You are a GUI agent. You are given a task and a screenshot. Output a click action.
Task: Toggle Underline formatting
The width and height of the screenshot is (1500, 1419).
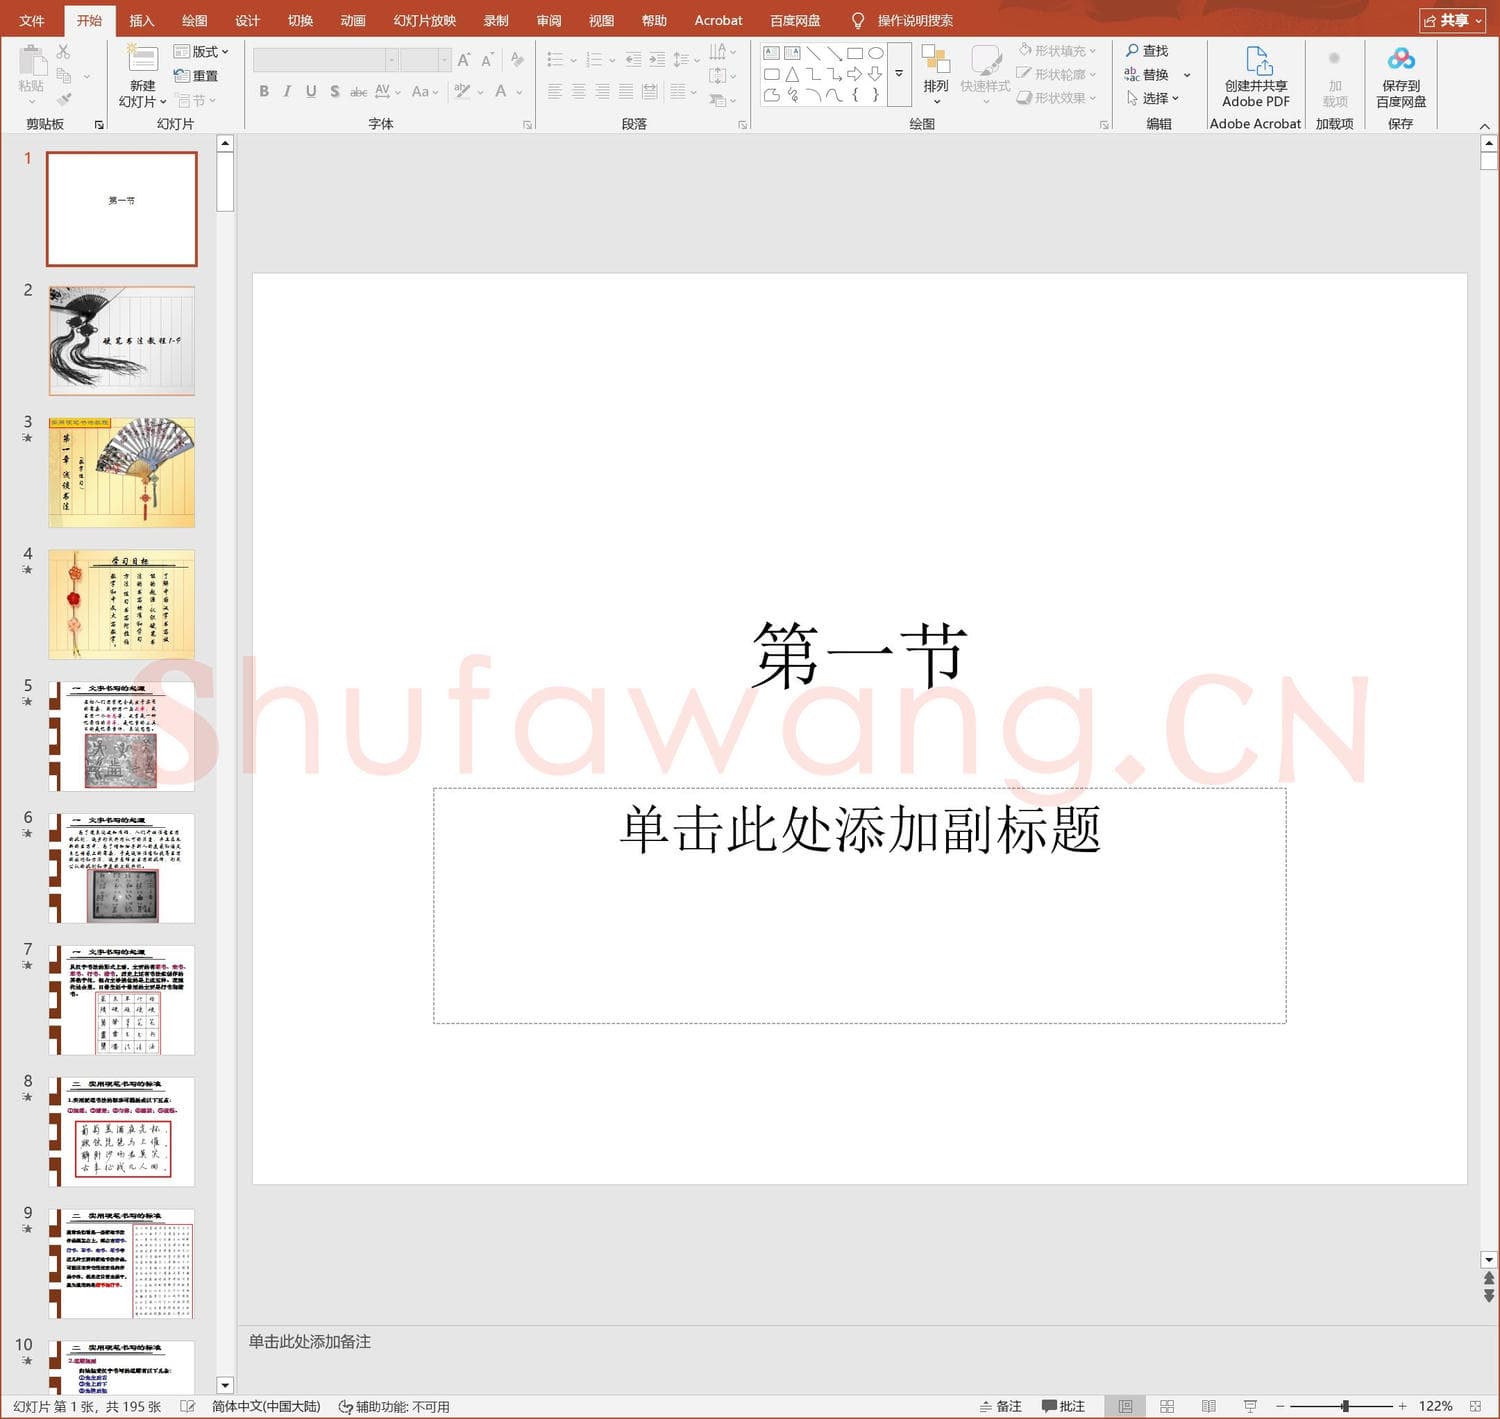[311, 91]
